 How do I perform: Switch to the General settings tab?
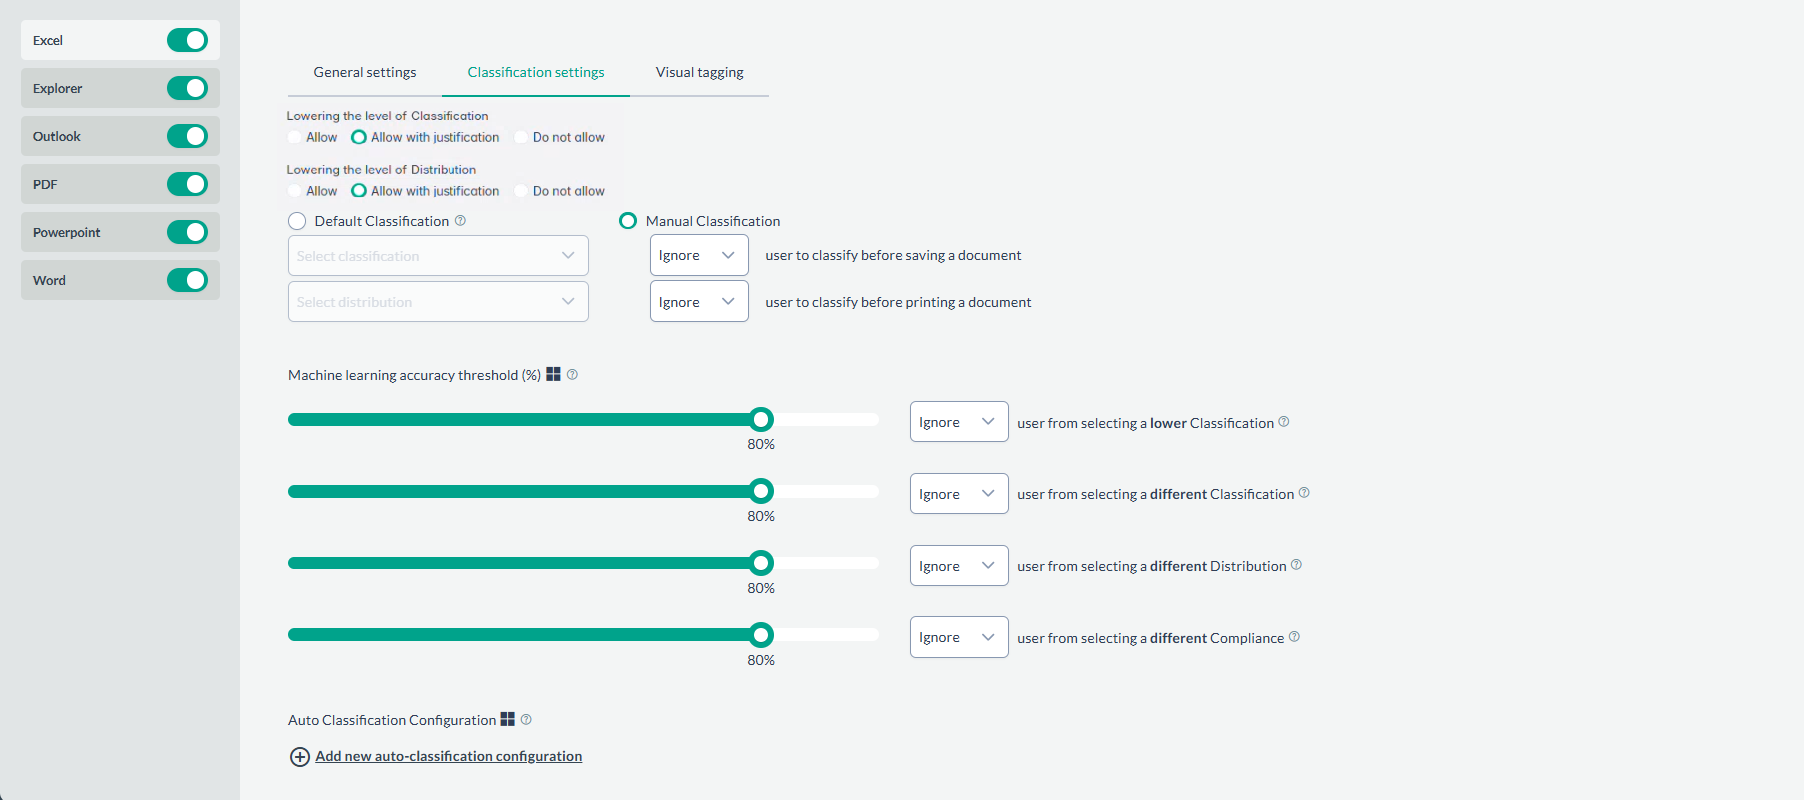364,73
